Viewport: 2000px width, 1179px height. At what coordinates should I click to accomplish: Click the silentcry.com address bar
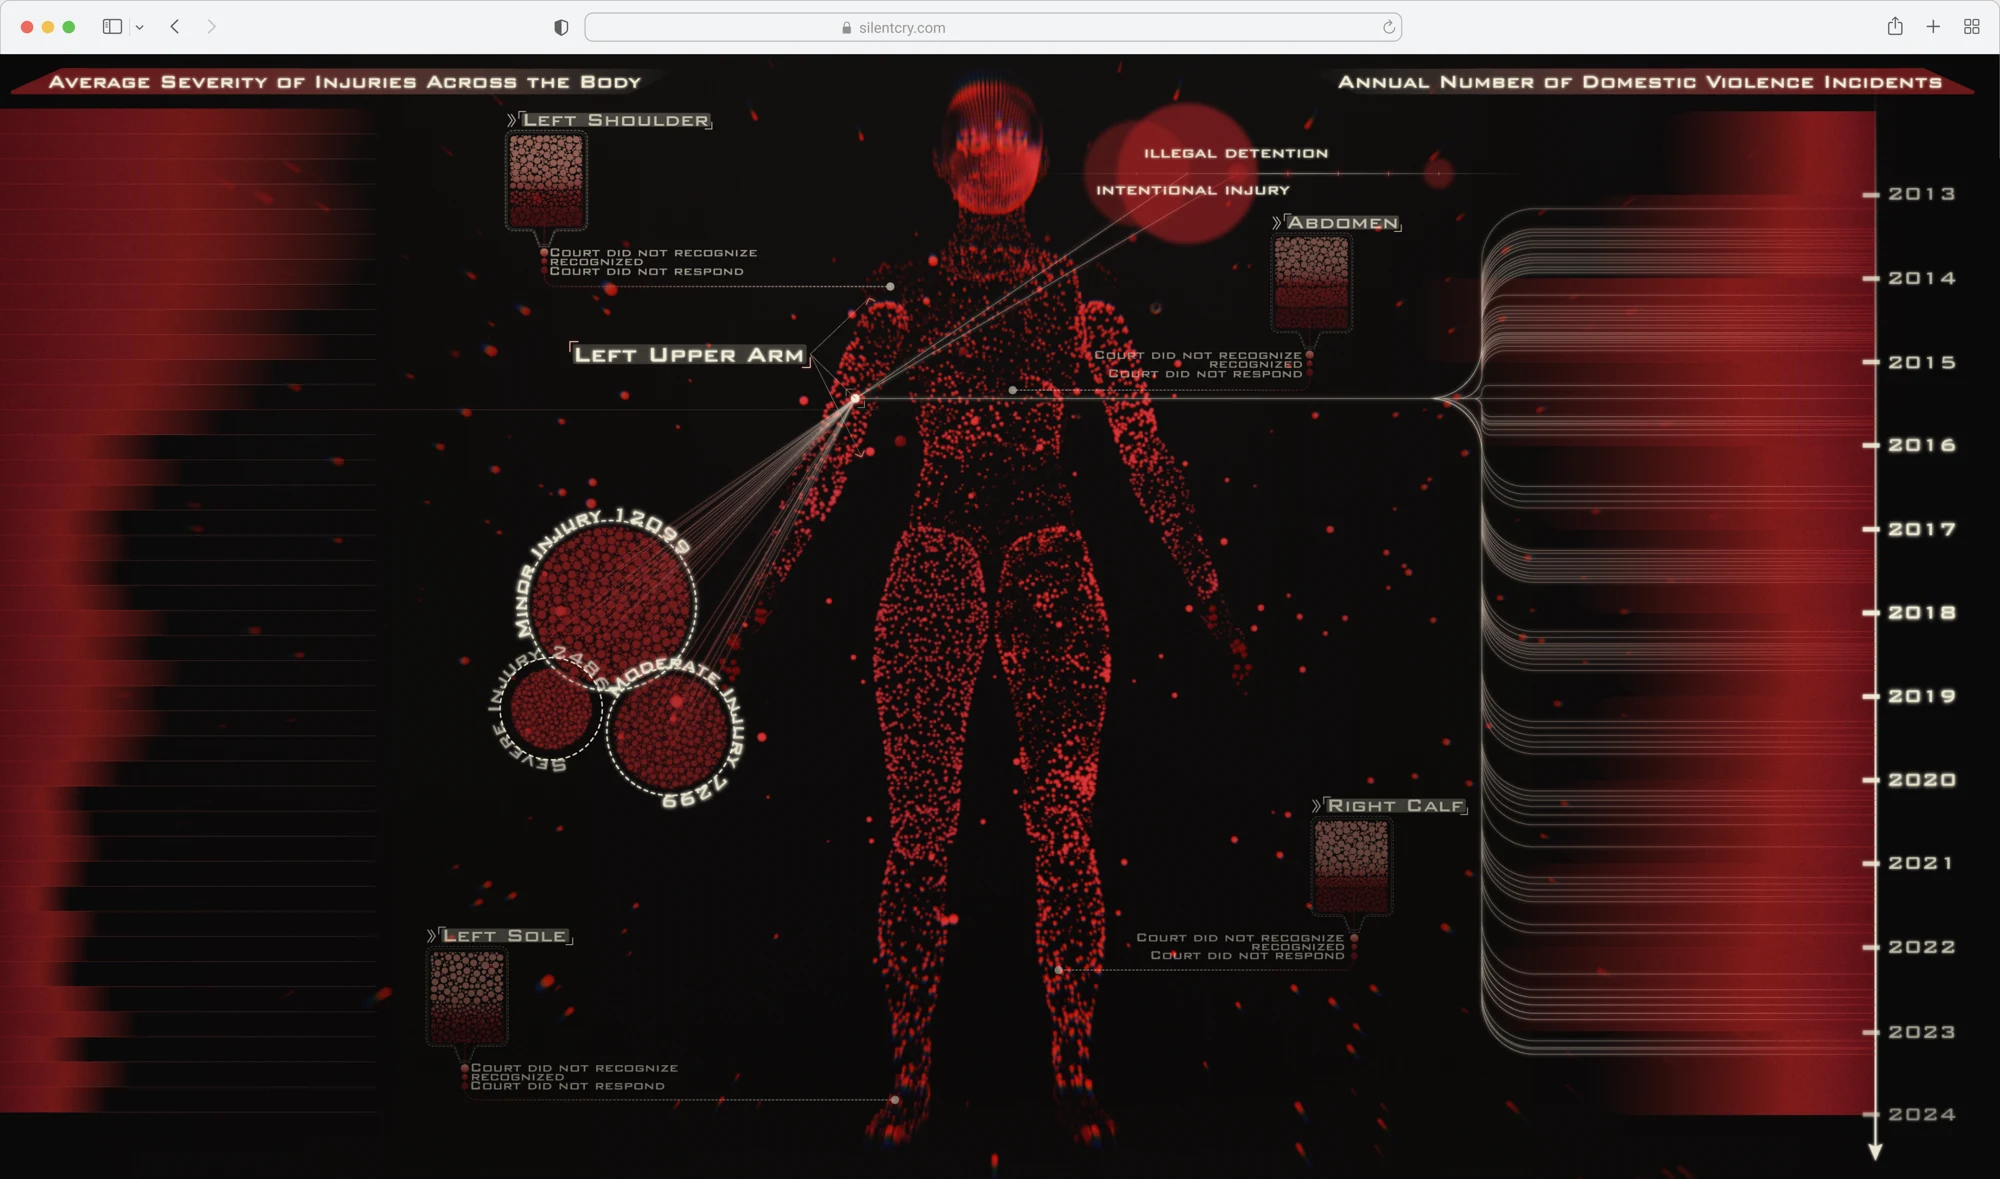(x=993, y=27)
